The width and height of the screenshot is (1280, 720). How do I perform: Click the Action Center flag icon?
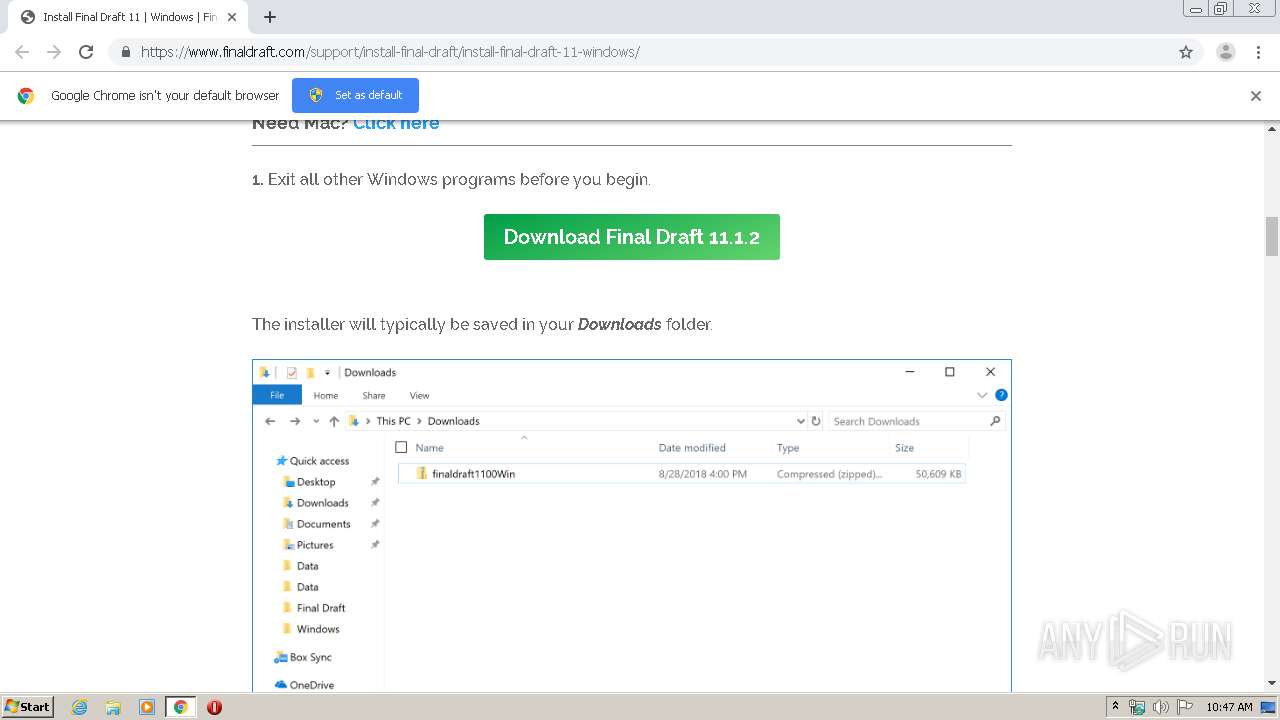click(x=1185, y=707)
